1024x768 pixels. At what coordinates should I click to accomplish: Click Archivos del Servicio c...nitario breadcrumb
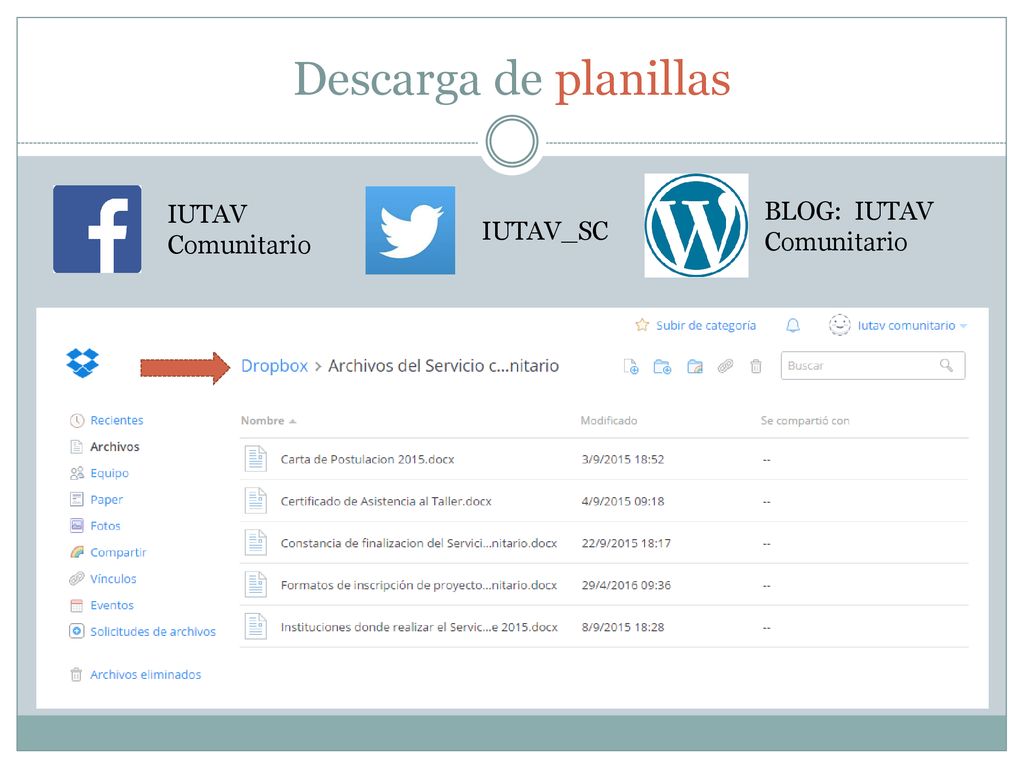pos(443,366)
